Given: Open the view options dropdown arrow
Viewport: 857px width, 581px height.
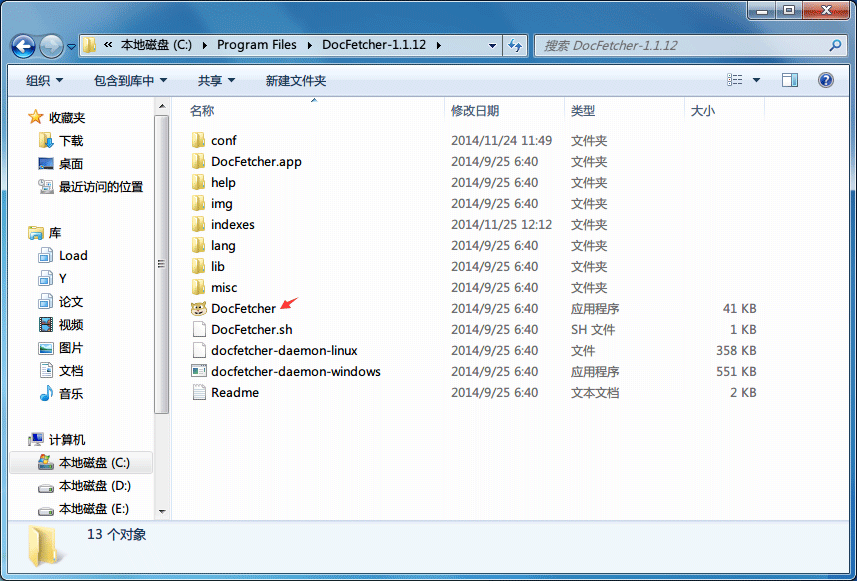Looking at the screenshot, I should coord(756,80).
